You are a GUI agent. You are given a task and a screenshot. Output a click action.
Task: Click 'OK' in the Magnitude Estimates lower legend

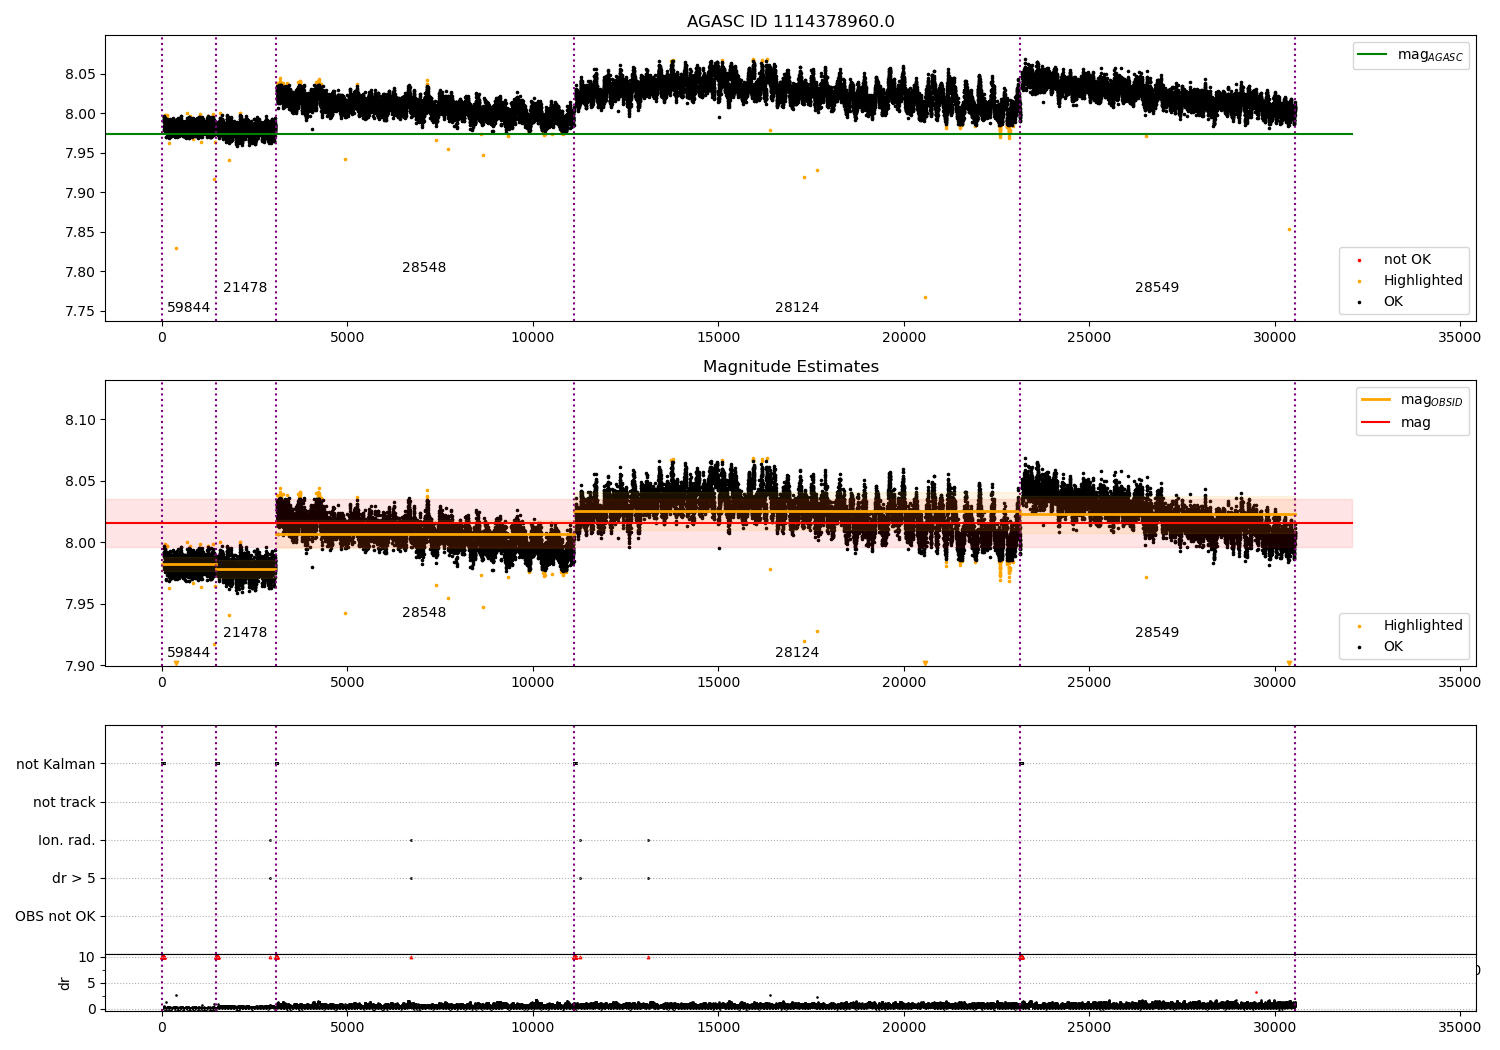click(1393, 647)
